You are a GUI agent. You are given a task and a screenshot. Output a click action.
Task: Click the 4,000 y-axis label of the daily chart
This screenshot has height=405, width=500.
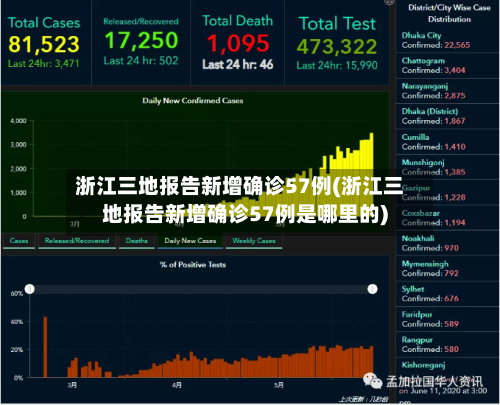click(x=19, y=121)
